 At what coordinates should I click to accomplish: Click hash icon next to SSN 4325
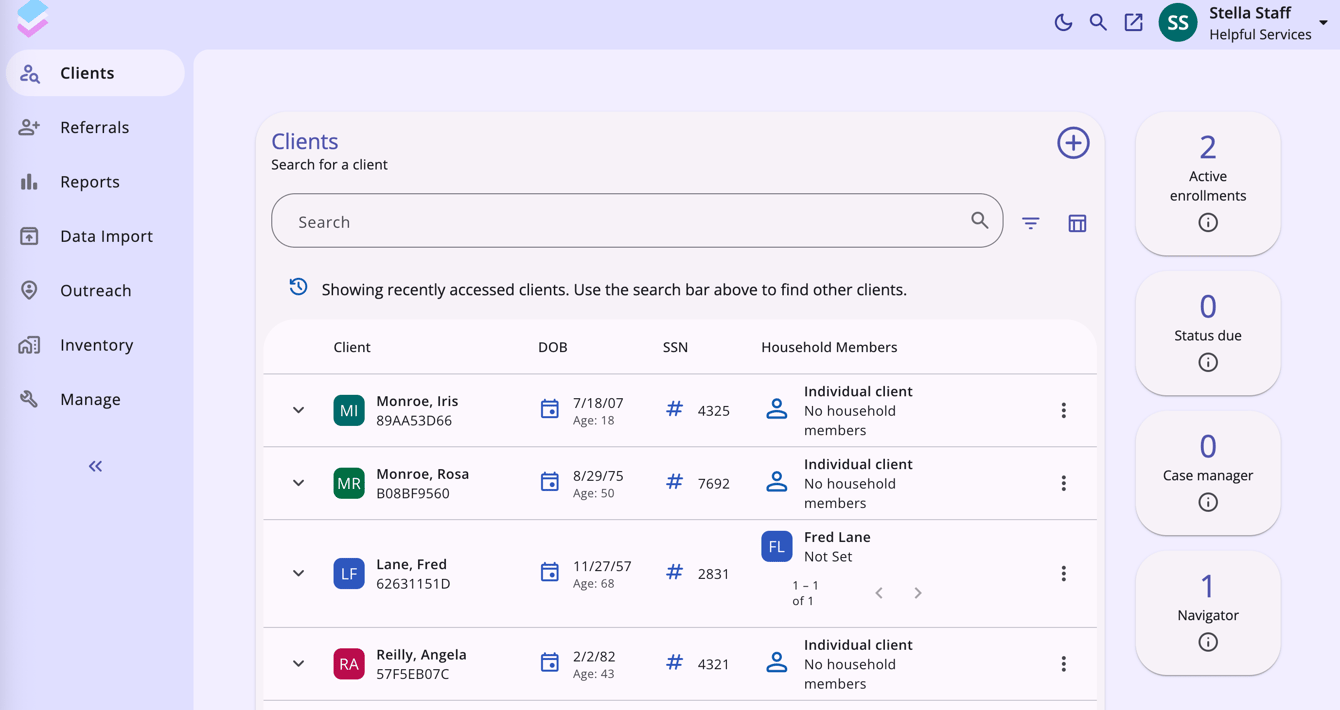coord(675,409)
